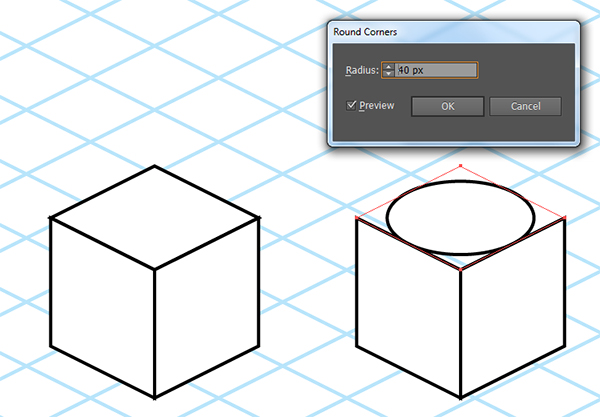Click the top red anchor point
600x417 pixels.
coord(460,166)
